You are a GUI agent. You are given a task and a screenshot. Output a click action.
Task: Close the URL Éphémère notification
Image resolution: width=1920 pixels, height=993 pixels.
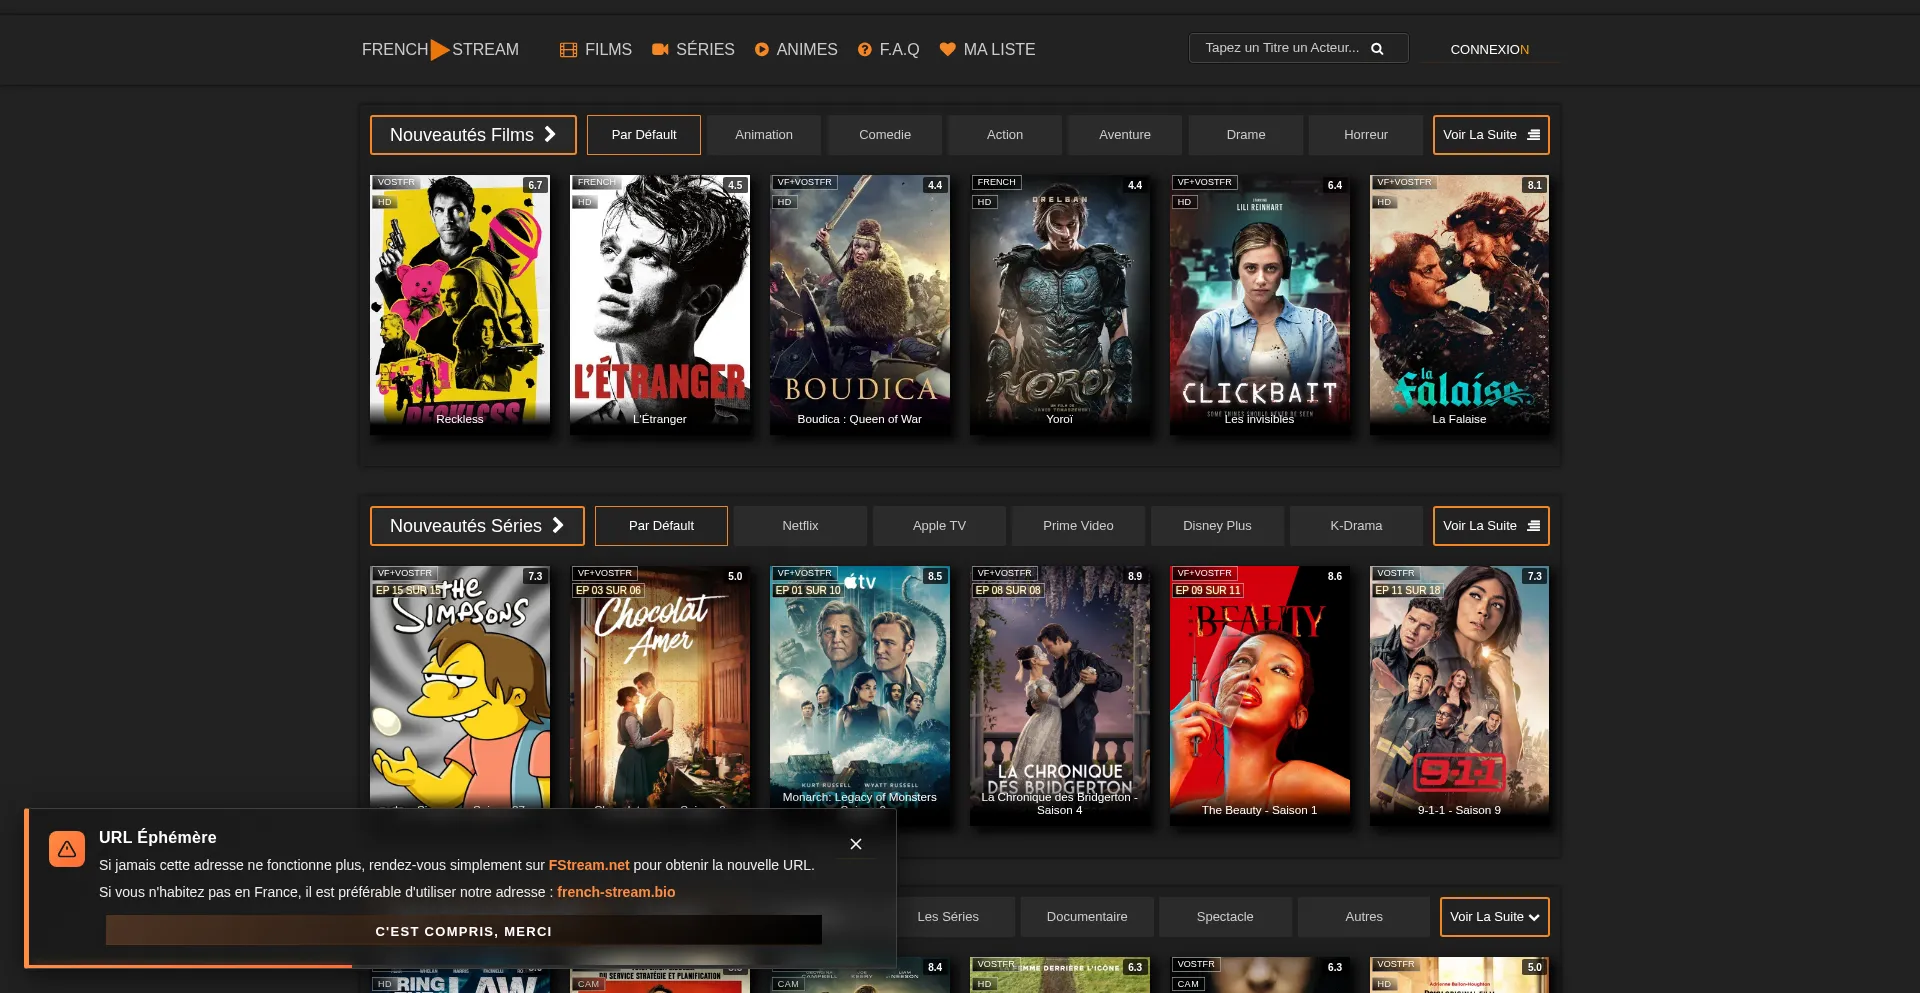[856, 844]
